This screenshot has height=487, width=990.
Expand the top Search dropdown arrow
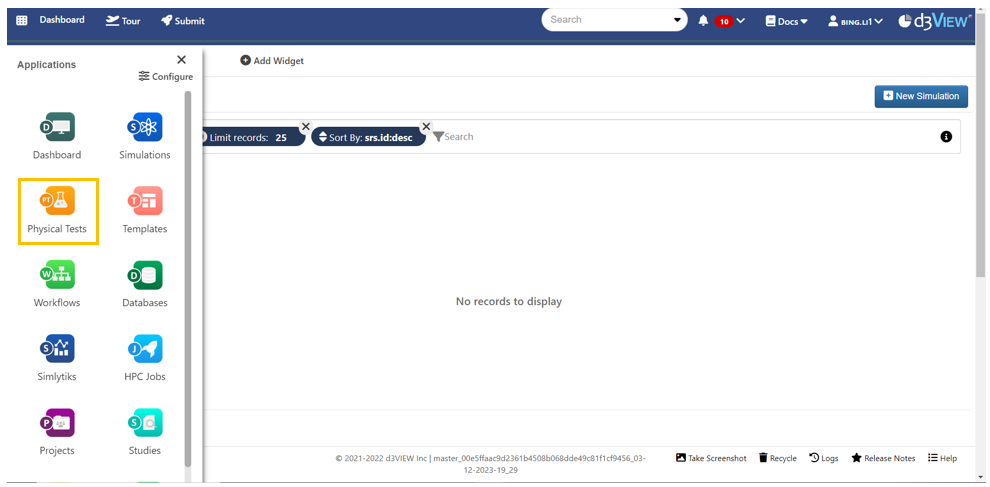[x=679, y=20]
